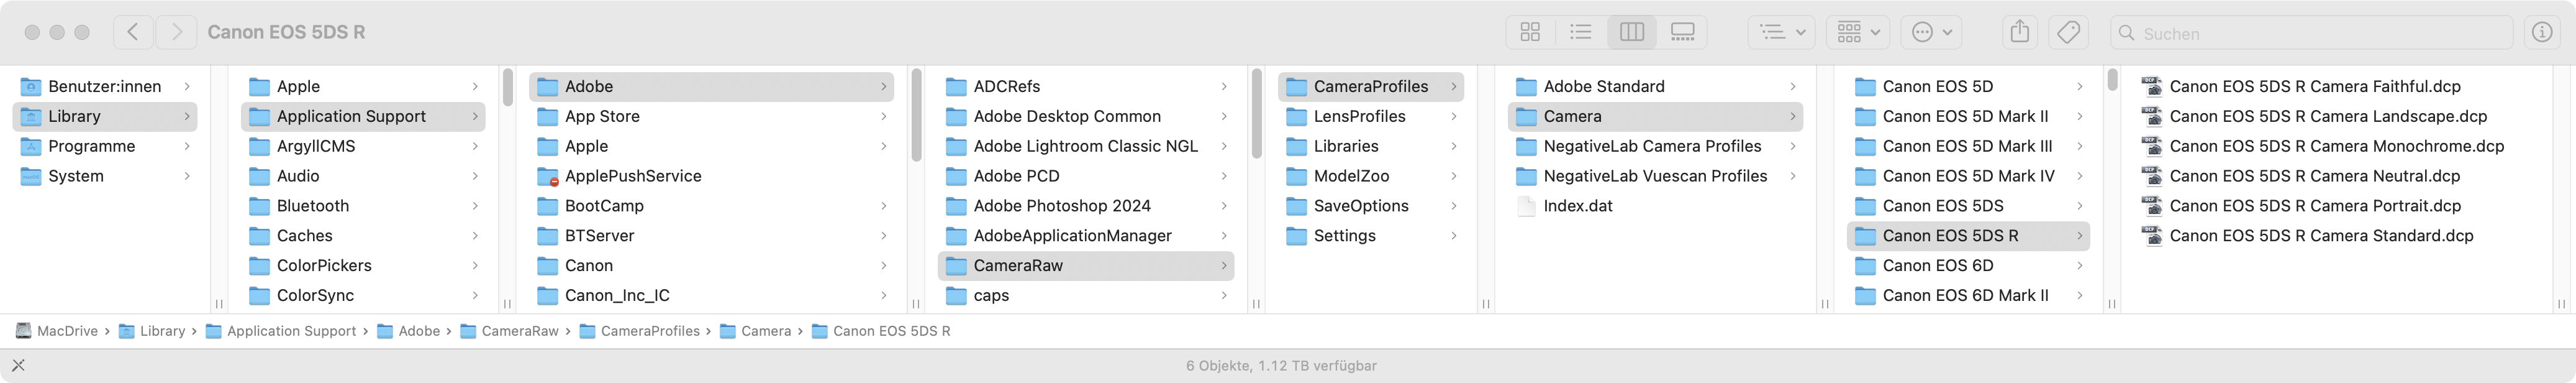The height and width of the screenshot is (383, 2576).
Task: Click the Index.dat file icon
Action: (1526, 206)
